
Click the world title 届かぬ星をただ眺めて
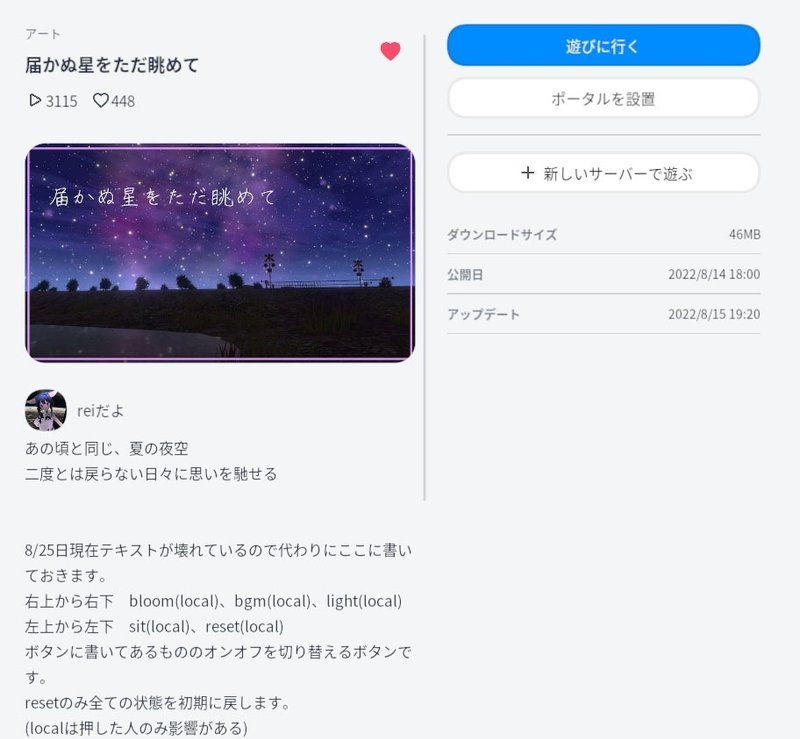(112, 65)
